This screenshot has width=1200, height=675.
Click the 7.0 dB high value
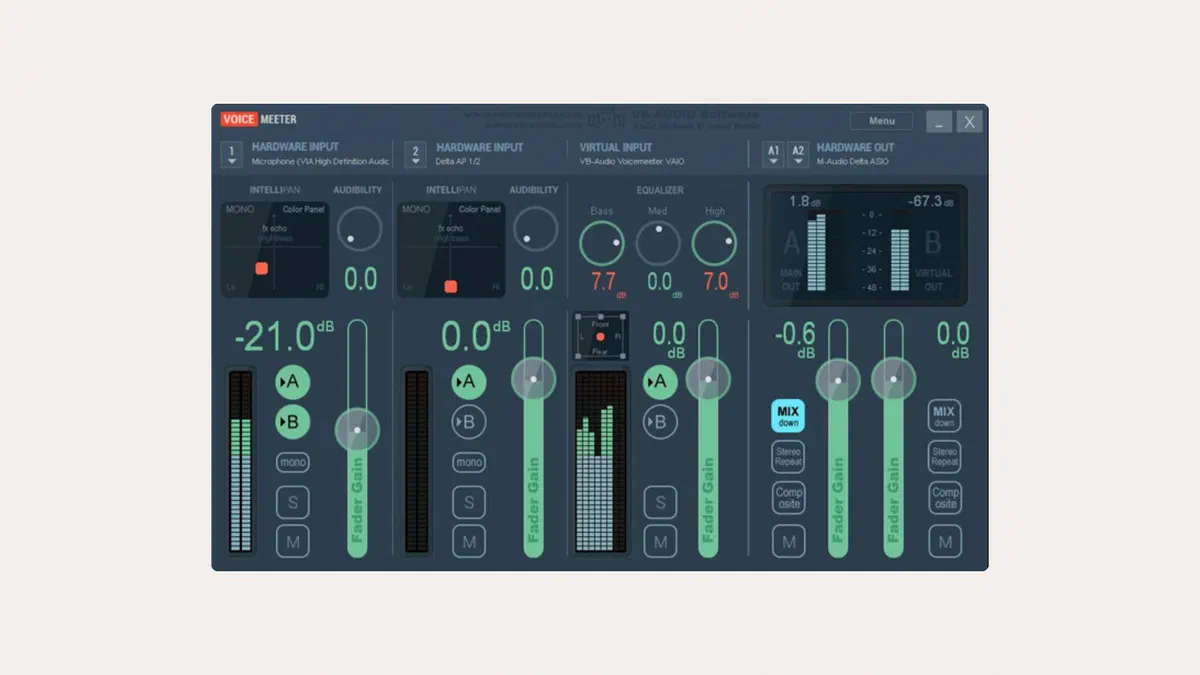717,282
